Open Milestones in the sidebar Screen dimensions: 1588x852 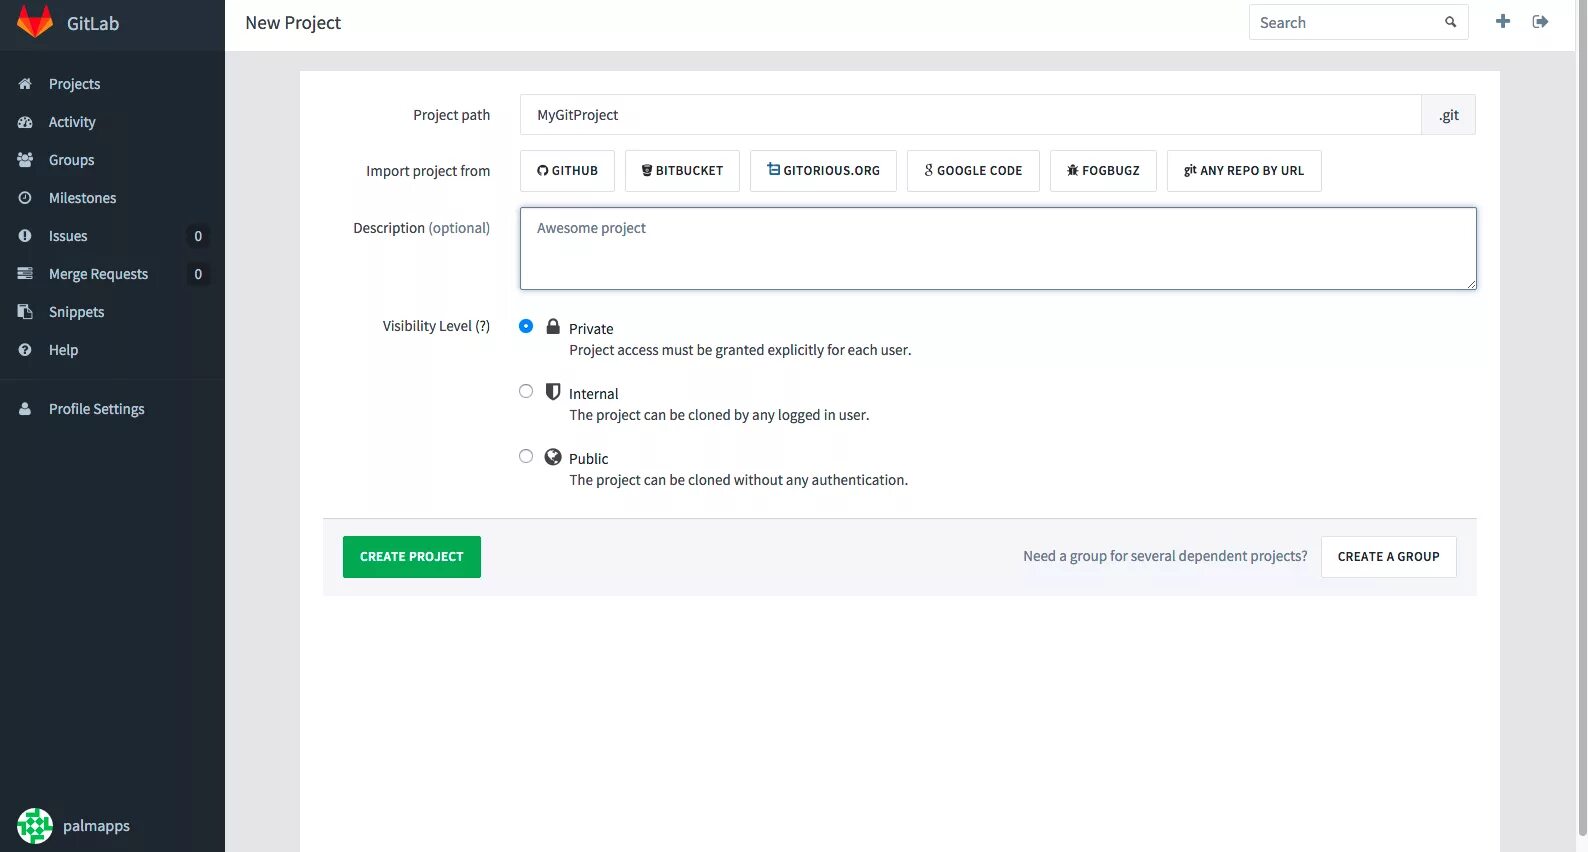click(112, 198)
